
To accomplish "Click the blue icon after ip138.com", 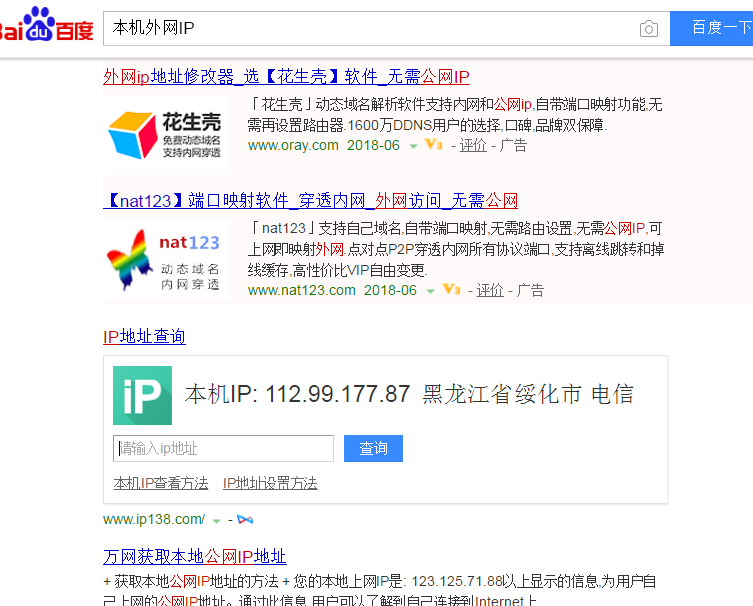I will [x=245, y=520].
